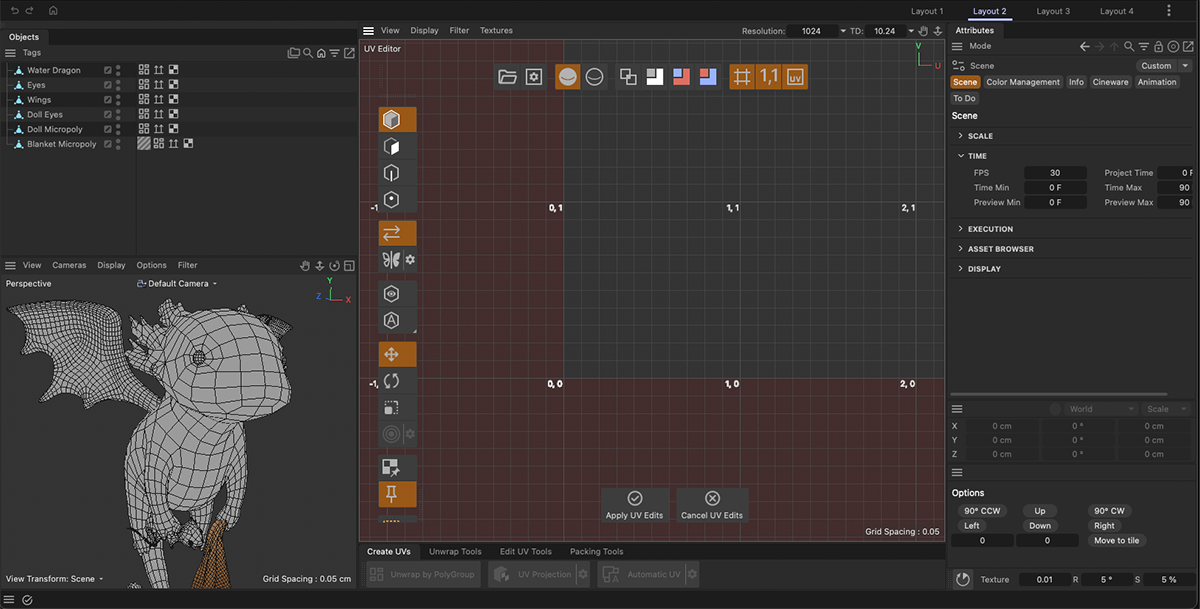Open texture settings gear icon beside the folder
Viewport: 1200px width, 609px height.
click(x=534, y=77)
